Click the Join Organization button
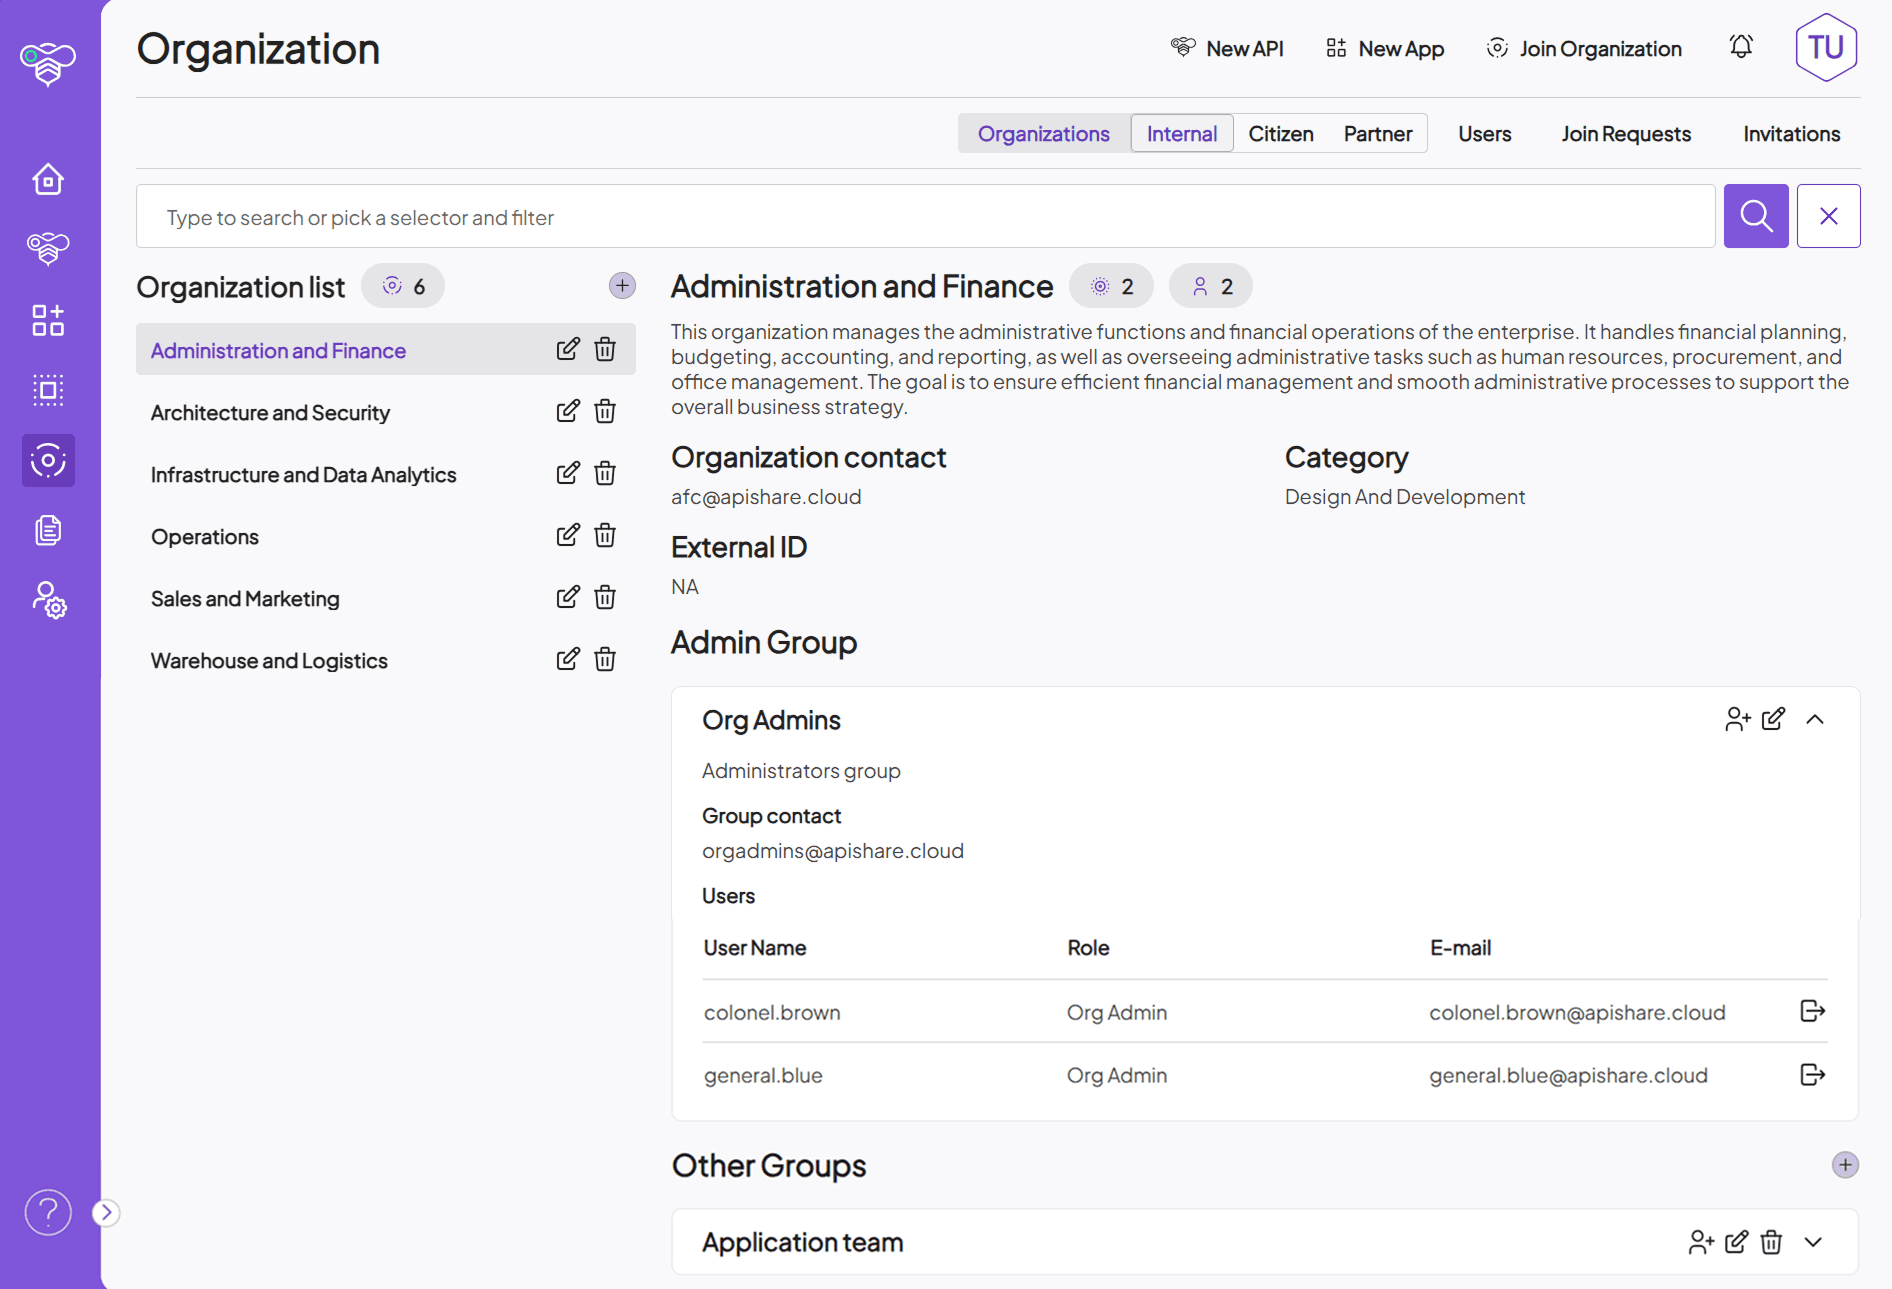The width and height of the screenshot is (1892, 1289). coord(1583,48)
